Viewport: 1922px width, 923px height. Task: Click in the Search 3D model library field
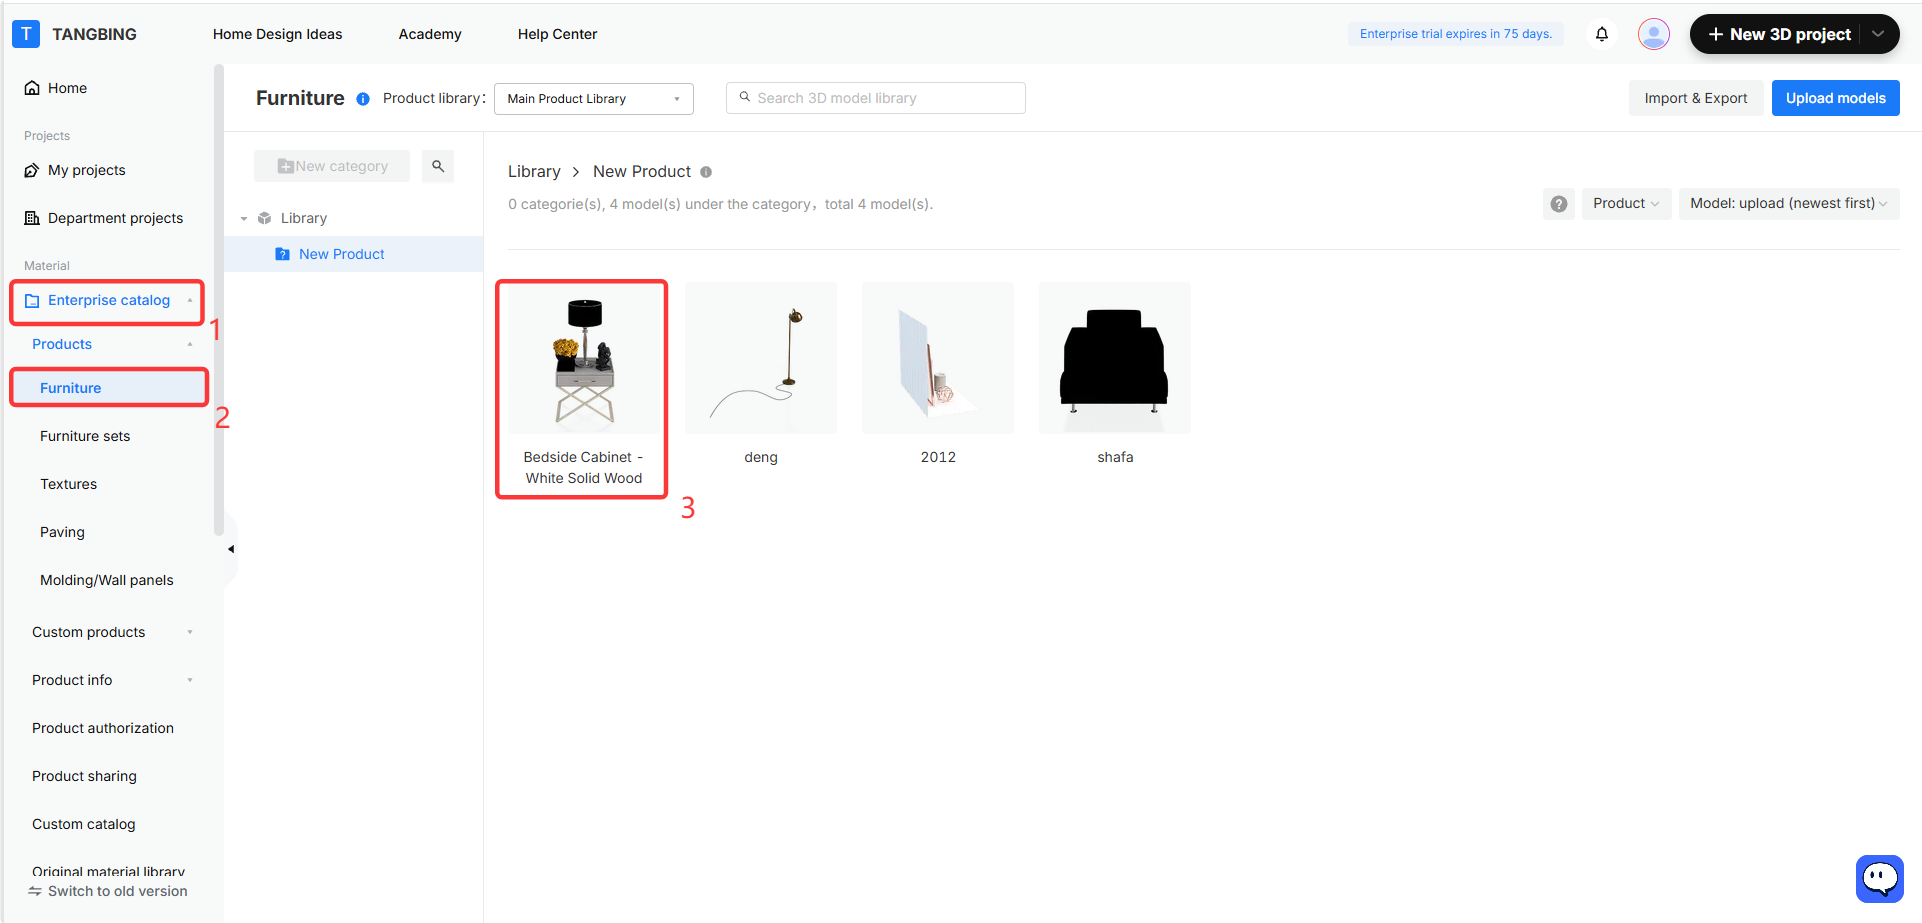coord(876,98)
